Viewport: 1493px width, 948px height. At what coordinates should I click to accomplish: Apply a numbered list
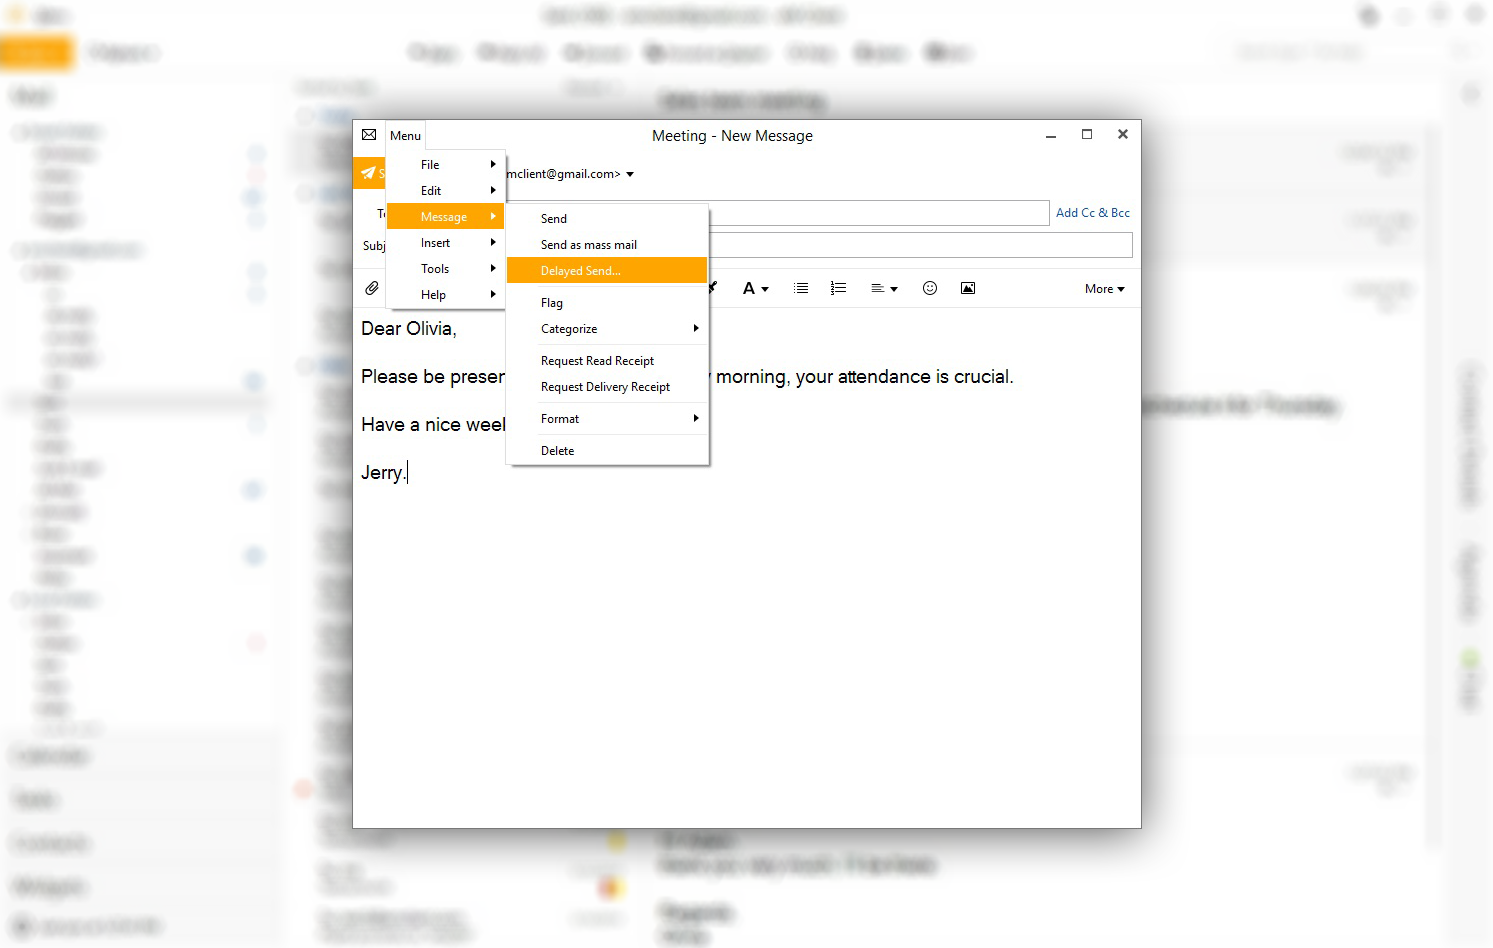coord(838,287)
